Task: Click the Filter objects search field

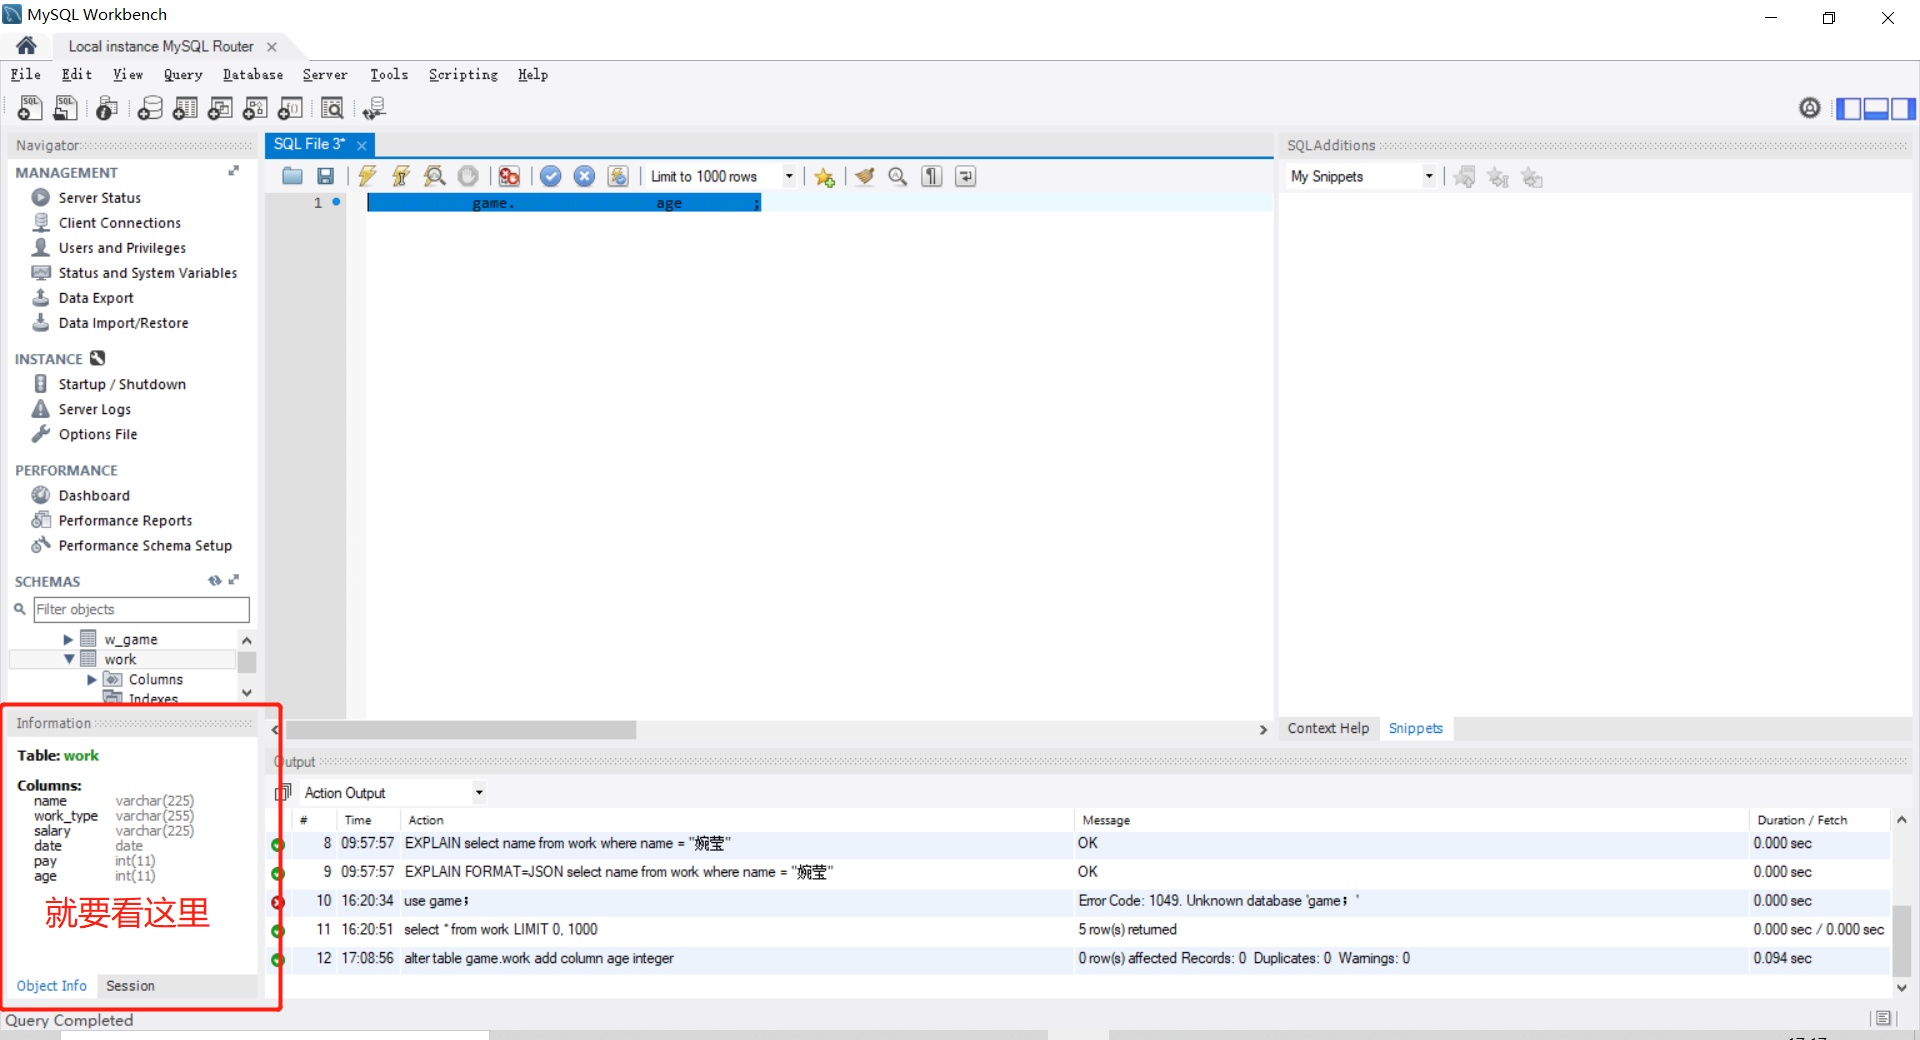Action: tap(140, 609)
